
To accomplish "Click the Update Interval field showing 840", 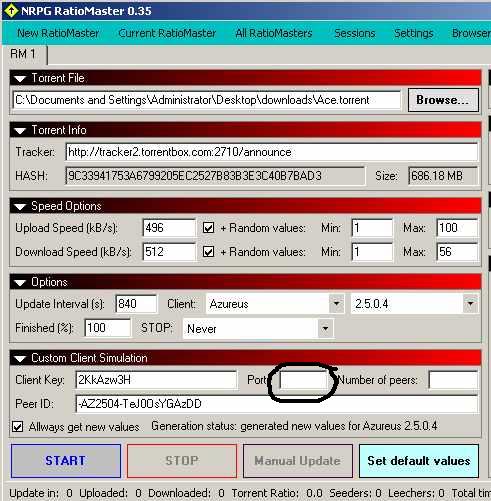I will (136, 304).
